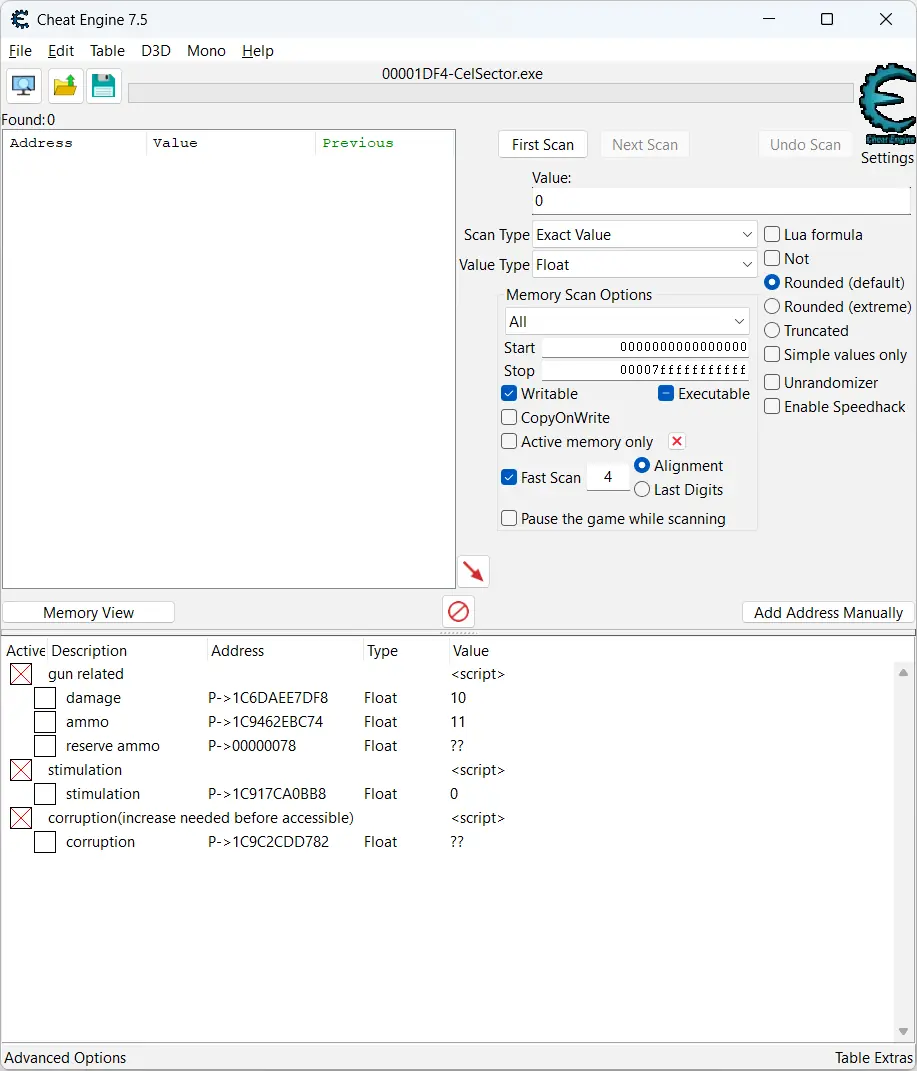Screen dimensions: 917x1071
Task: Select the Alignment radio button
Action: pos(642,465)
